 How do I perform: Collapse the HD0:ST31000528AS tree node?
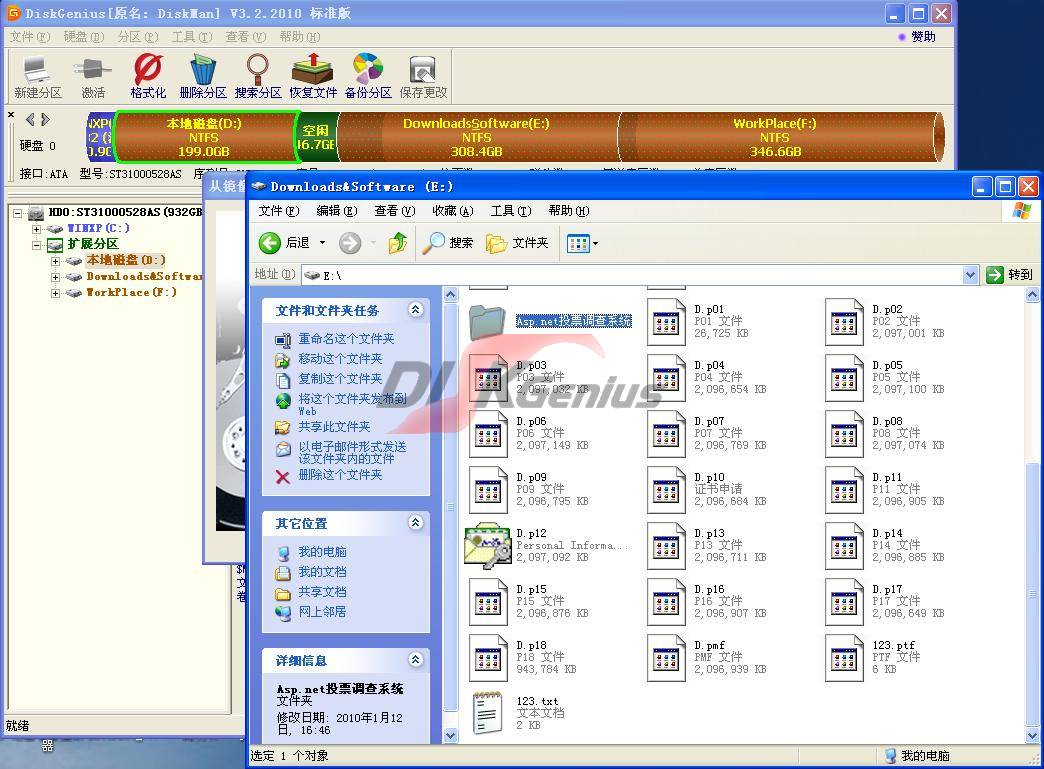pyautogui.click(x=17, y=213)
